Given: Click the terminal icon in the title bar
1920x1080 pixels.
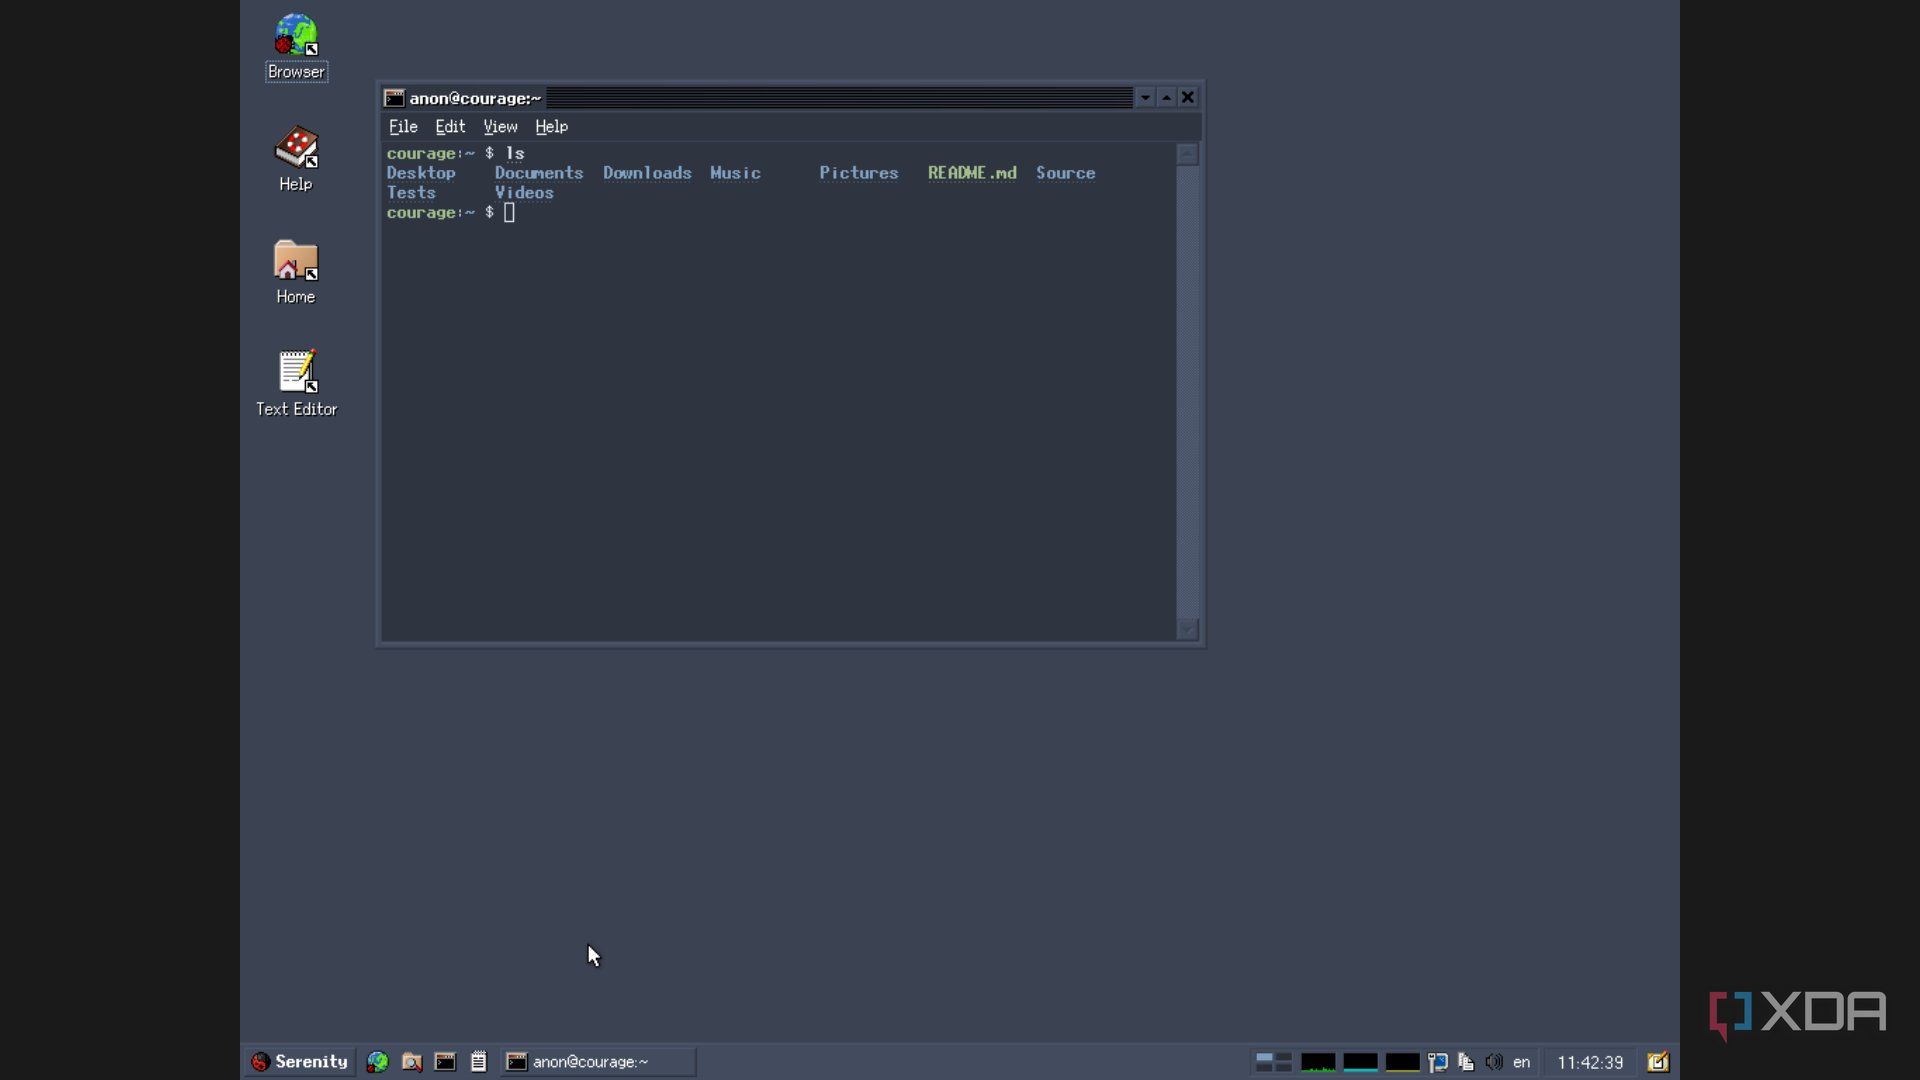Looking at the screenshot, I should tap(395, 98).
